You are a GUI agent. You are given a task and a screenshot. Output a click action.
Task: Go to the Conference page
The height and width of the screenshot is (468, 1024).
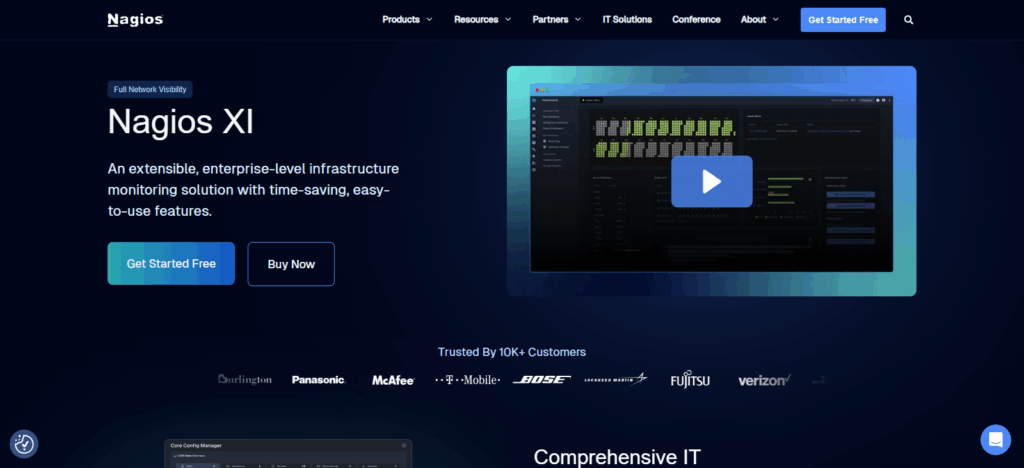696,19
